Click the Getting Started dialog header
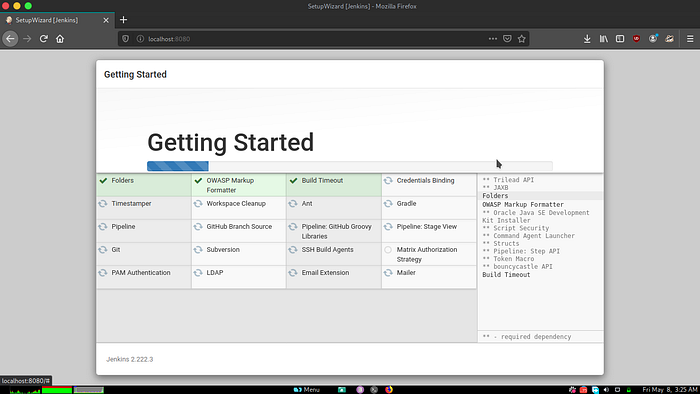Viewport: 700px width, 394px height. point(135,75)
